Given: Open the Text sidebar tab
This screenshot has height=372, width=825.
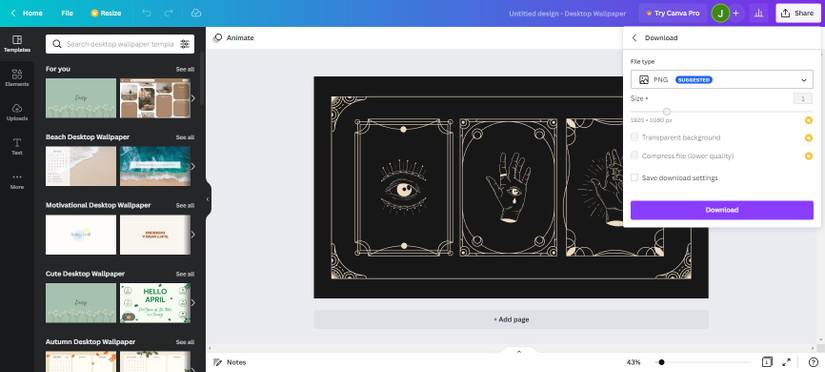Looking at the screenshot, I should pos(17,146).
